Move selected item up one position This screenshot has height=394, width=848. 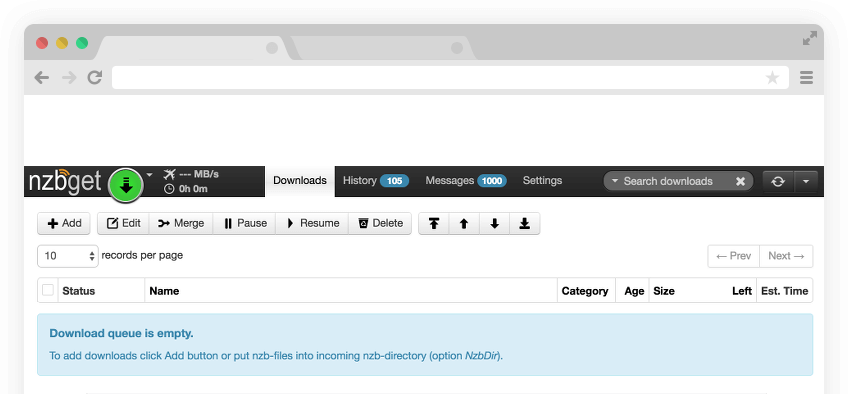pos(464,224)
